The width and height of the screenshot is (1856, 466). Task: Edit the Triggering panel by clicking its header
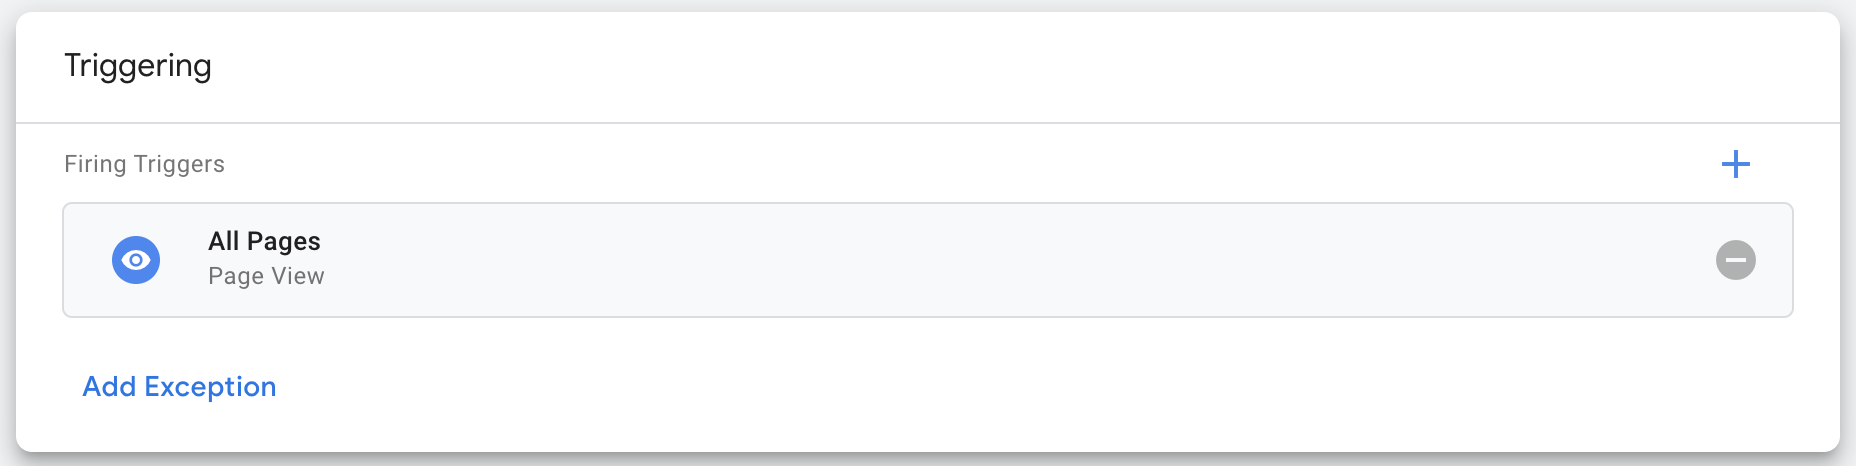928,67
